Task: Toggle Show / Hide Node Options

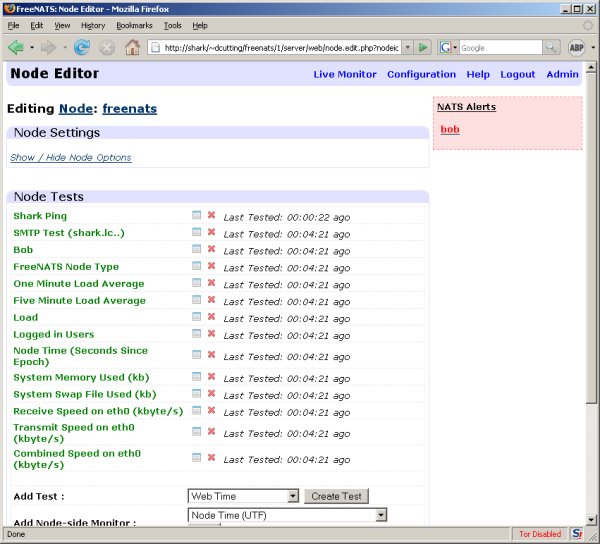Action: [71, 158]
